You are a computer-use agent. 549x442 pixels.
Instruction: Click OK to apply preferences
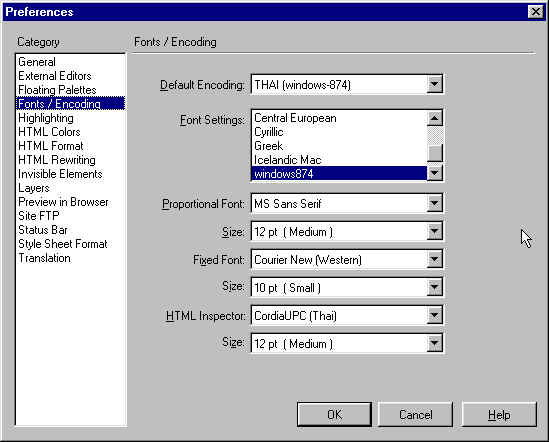[x=334, y=415]
